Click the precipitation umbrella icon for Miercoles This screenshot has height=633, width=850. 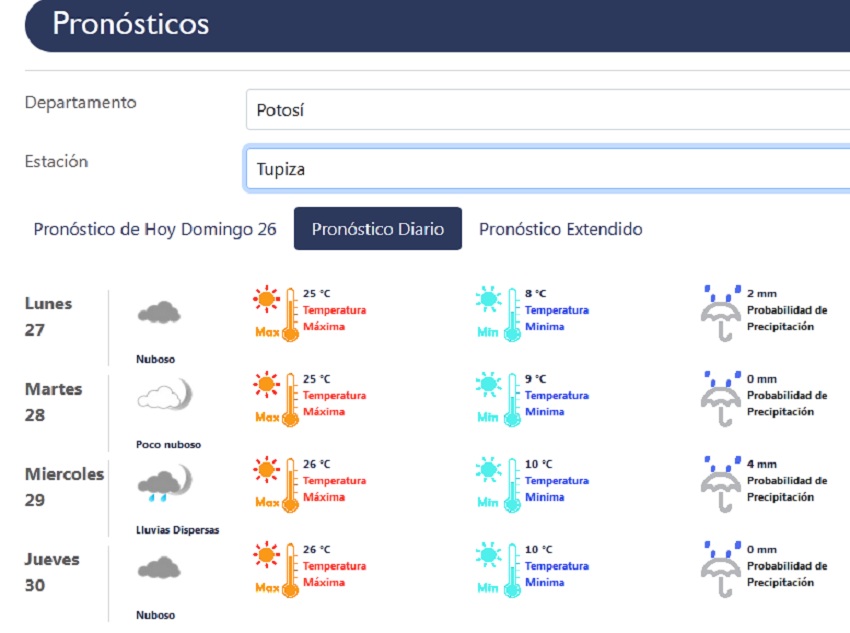pos(720,485)
